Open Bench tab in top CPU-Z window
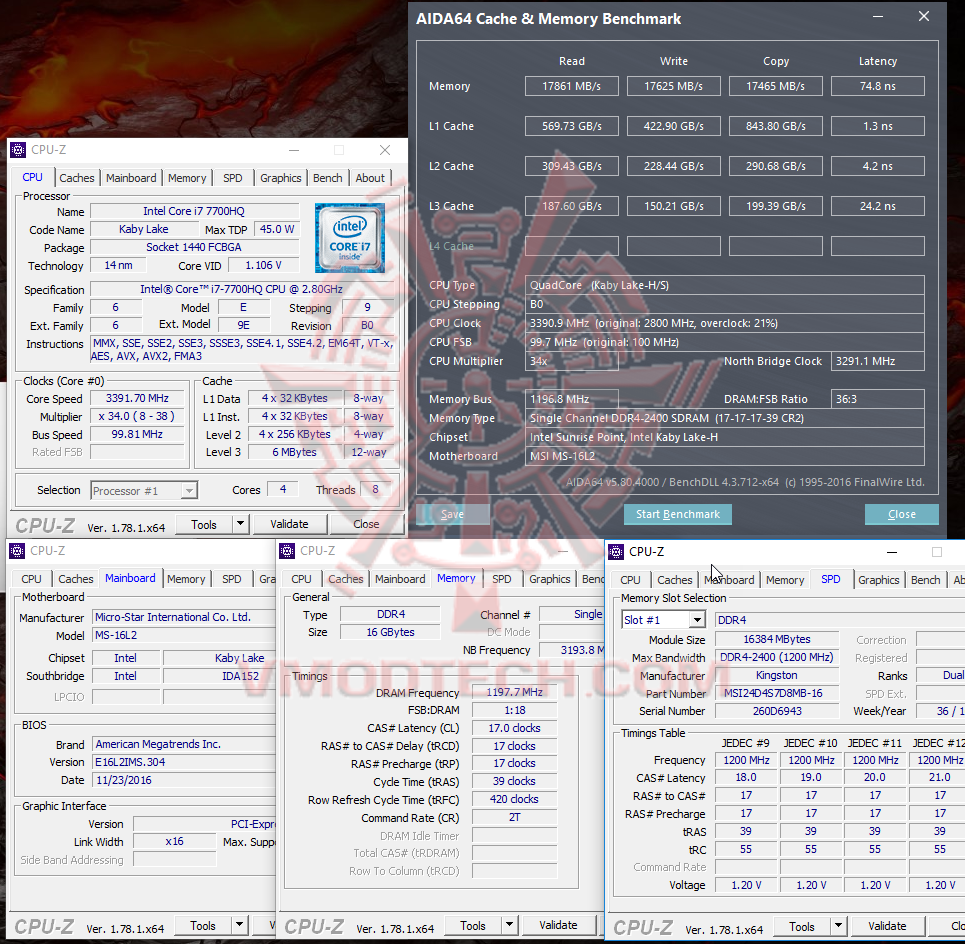This screenshot has width=965, height=944. click(327, 178)
